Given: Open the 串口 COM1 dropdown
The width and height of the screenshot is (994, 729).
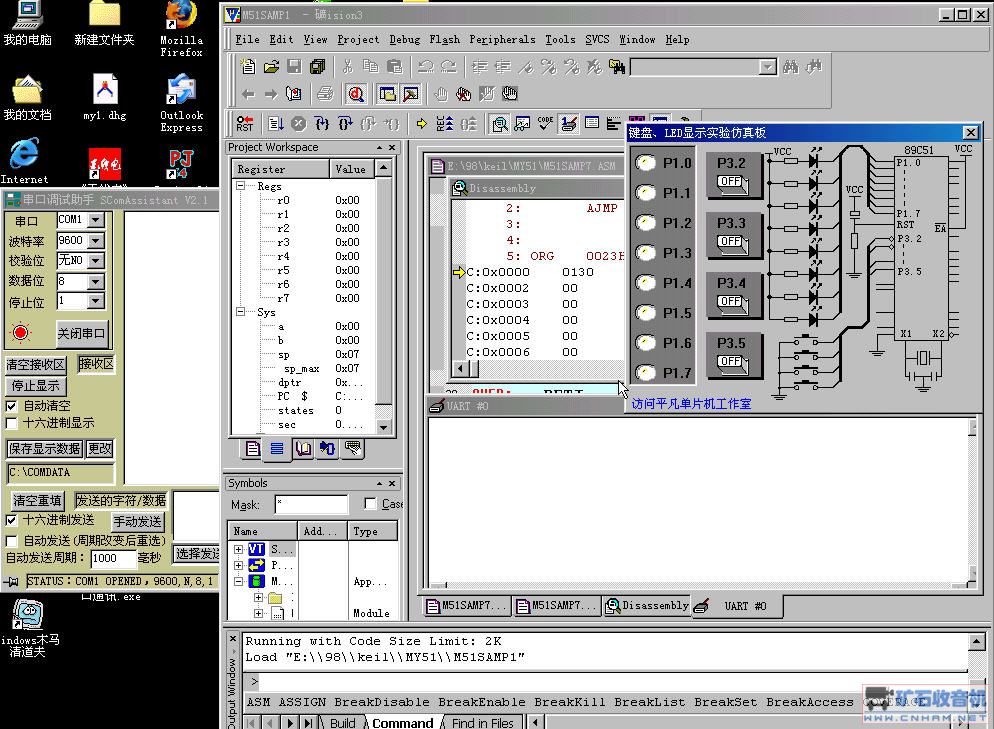Looking at the screenshot, I should click(96, 220).
